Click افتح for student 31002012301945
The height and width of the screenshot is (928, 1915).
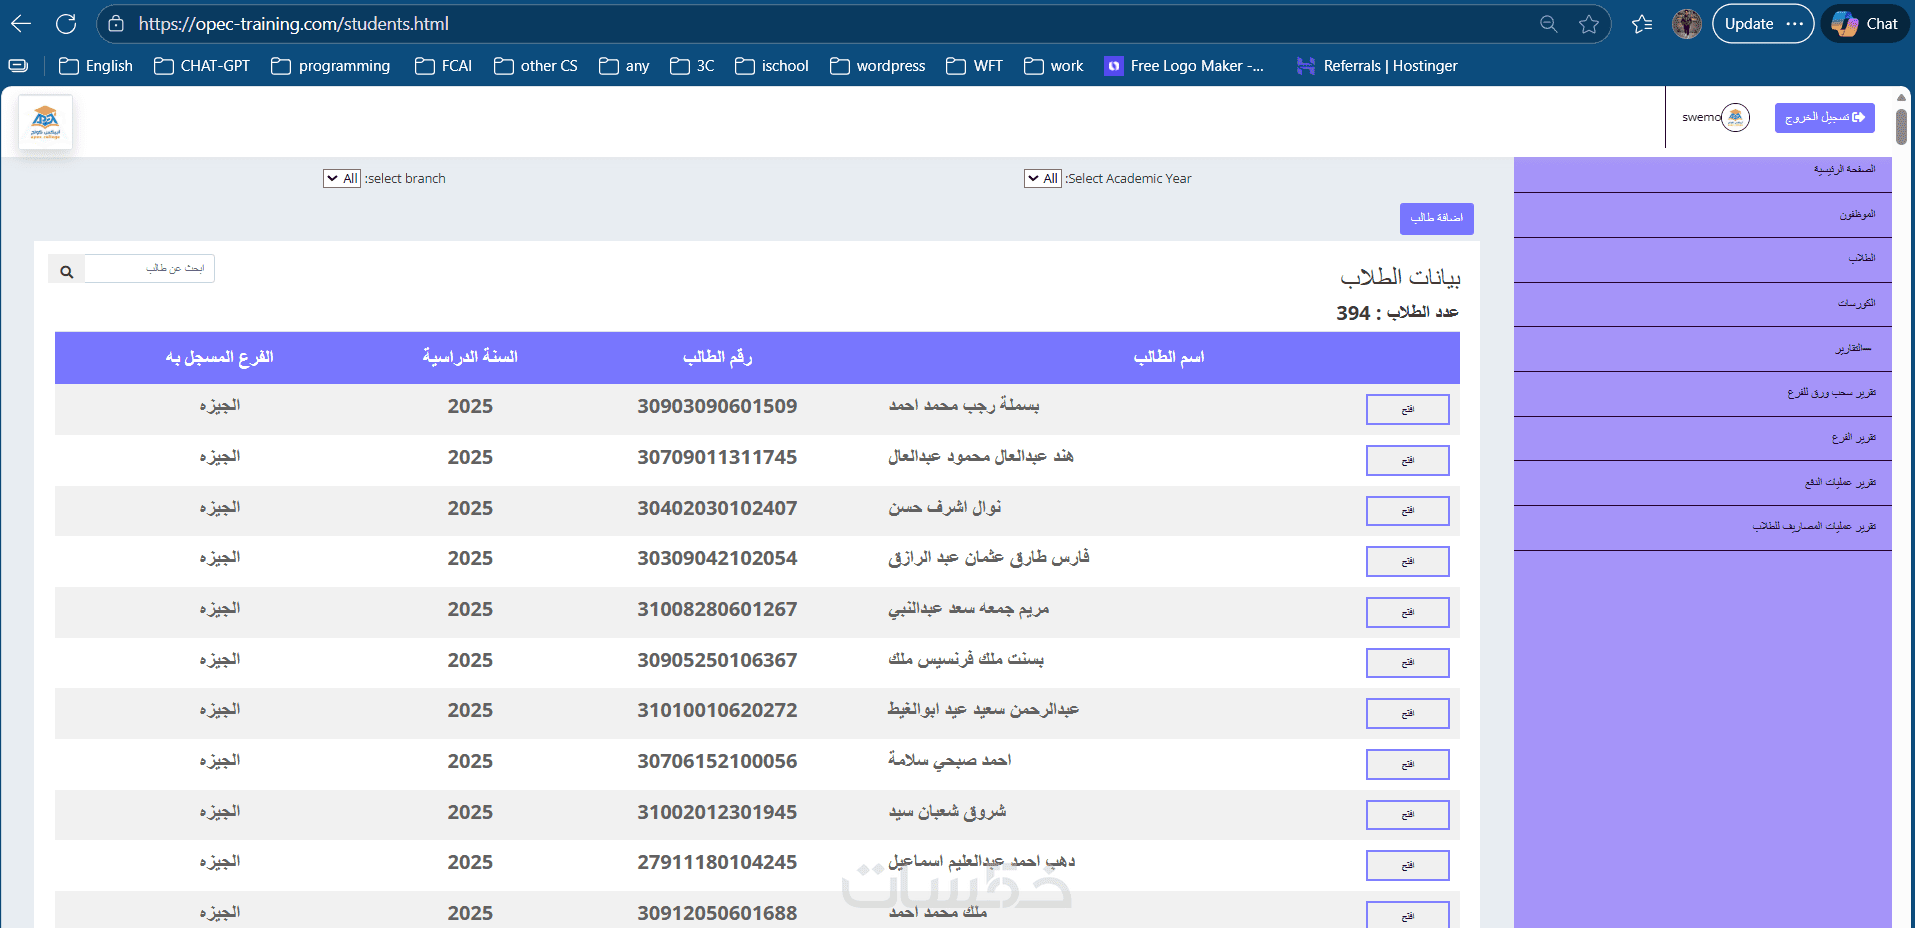(x=1408, y=815)
